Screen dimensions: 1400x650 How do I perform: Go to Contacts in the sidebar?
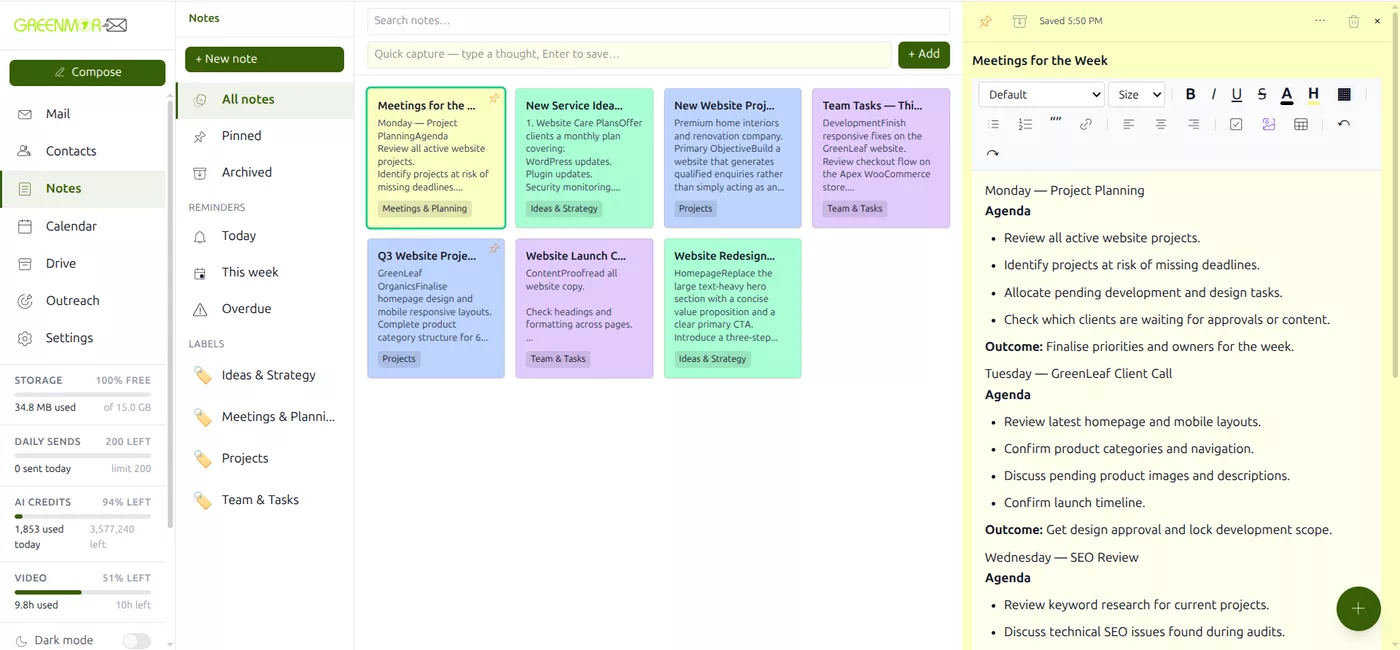pos(83,151)
